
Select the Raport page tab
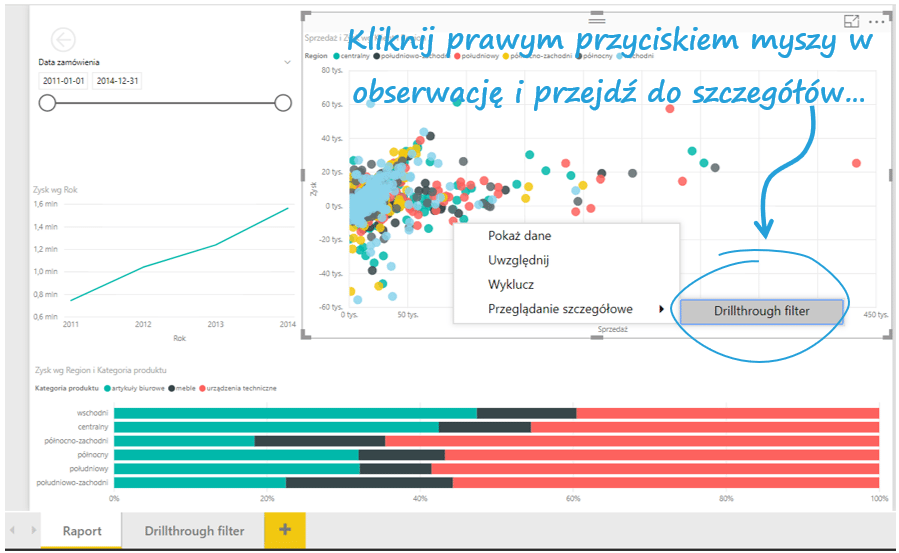point(82,531)
